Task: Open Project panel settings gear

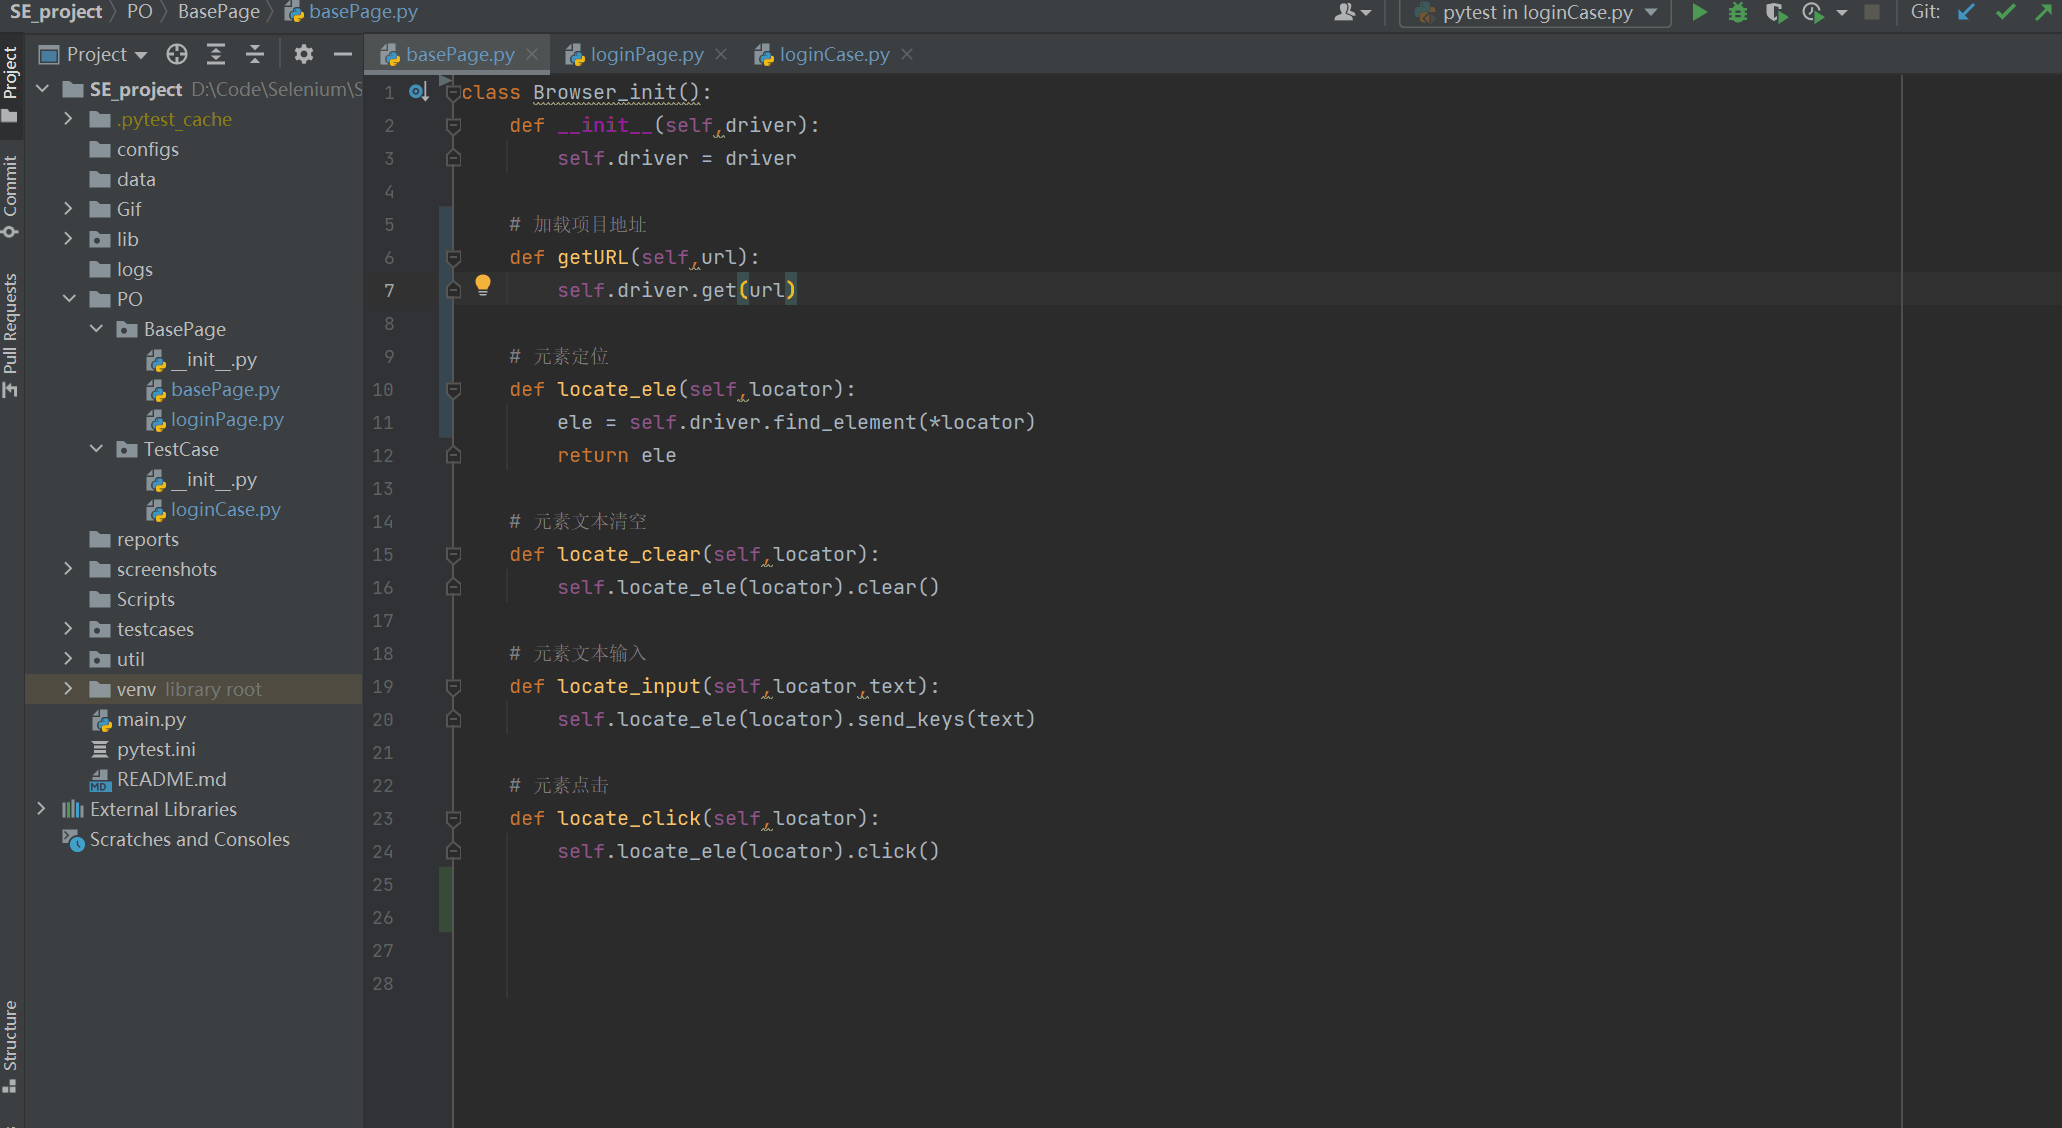Action: pyautogui.click(x=304, y=54)
